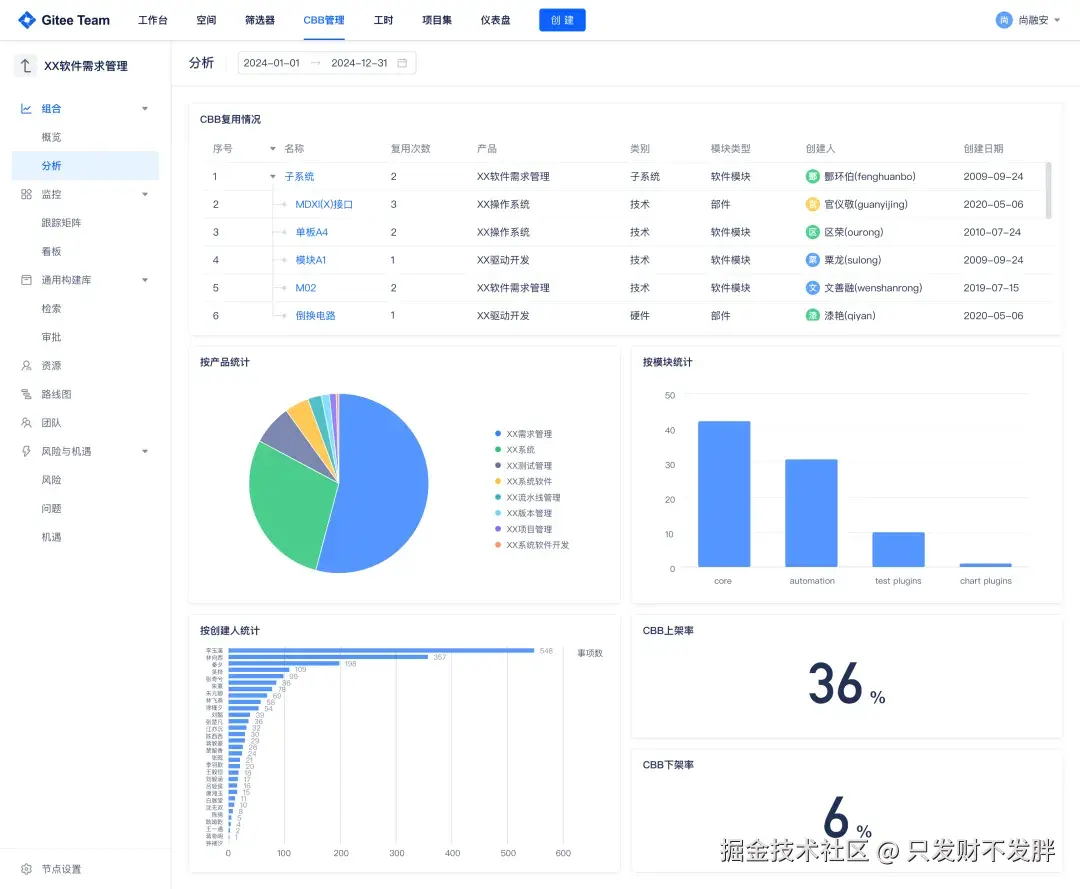Click the user avatar for 尚融安
This screenshot has width=1080, height=889.
[x=1004, y=20]
